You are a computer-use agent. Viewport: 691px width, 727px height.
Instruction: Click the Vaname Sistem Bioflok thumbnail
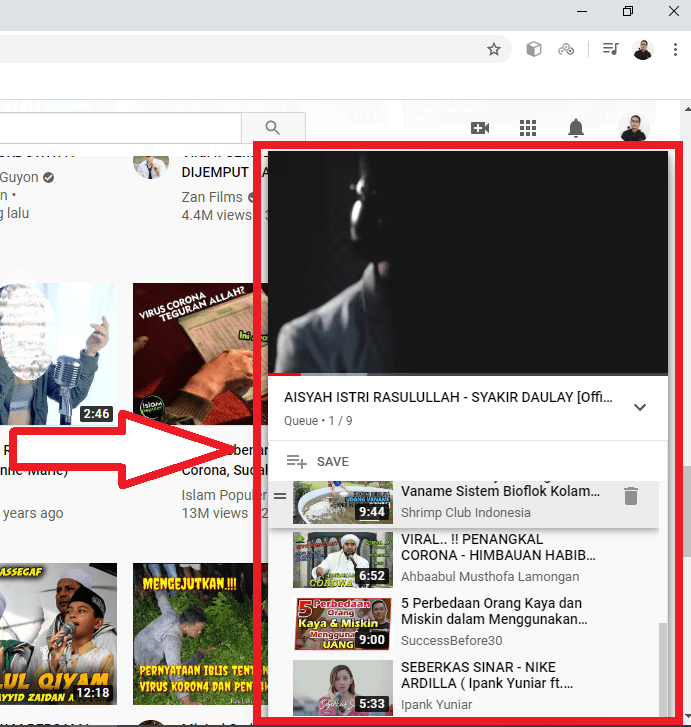coord(343,503)
